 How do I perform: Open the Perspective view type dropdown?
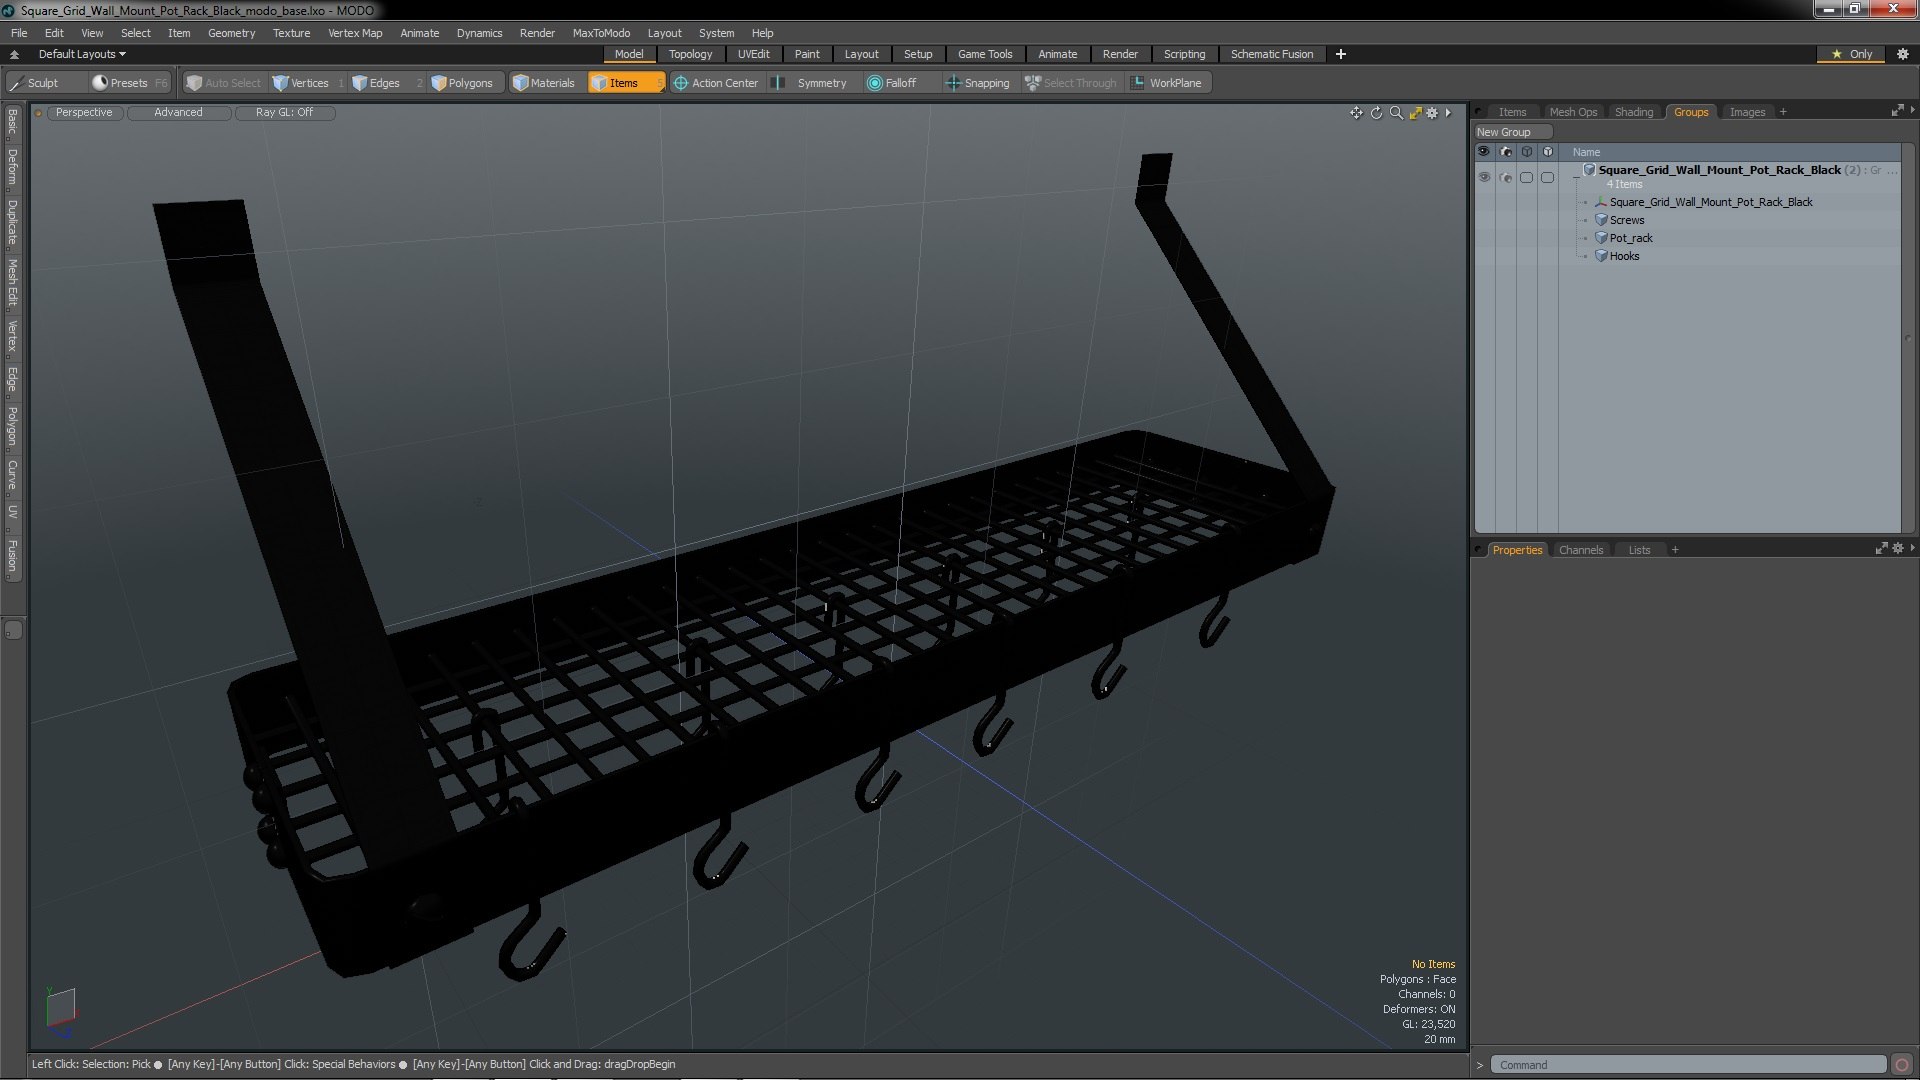tap(84, 112)
